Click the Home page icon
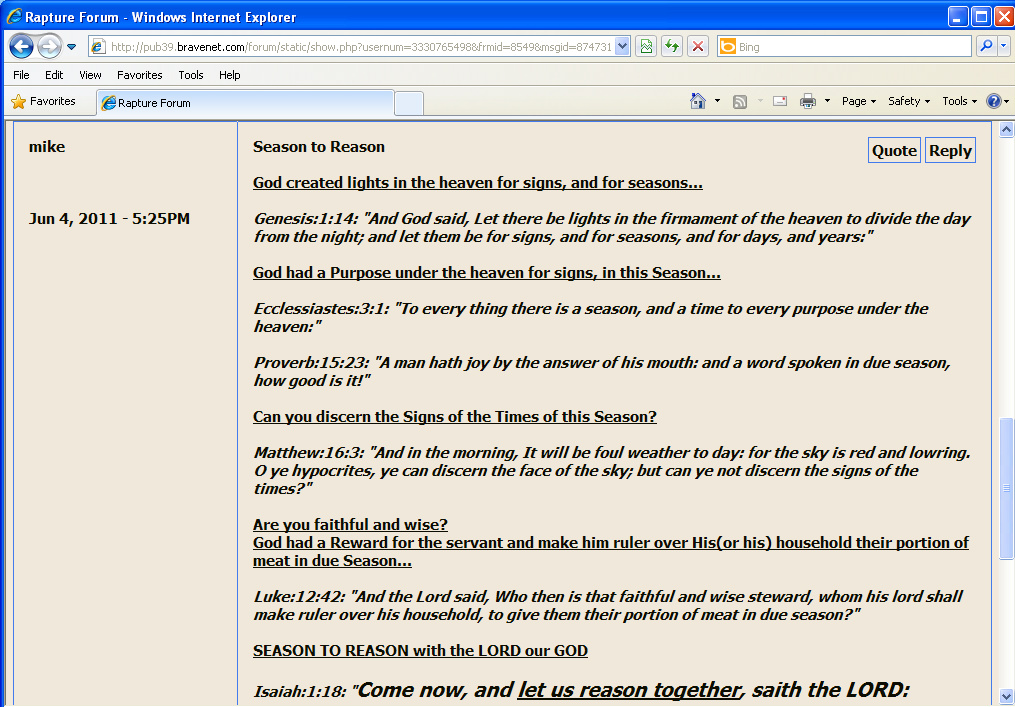This screenshot has height=707, width=1015. [x=698, y=101]
